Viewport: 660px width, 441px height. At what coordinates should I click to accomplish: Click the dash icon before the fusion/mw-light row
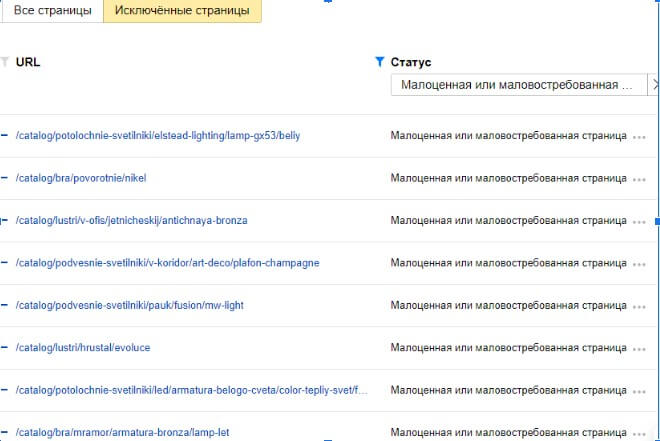point(4,305)
